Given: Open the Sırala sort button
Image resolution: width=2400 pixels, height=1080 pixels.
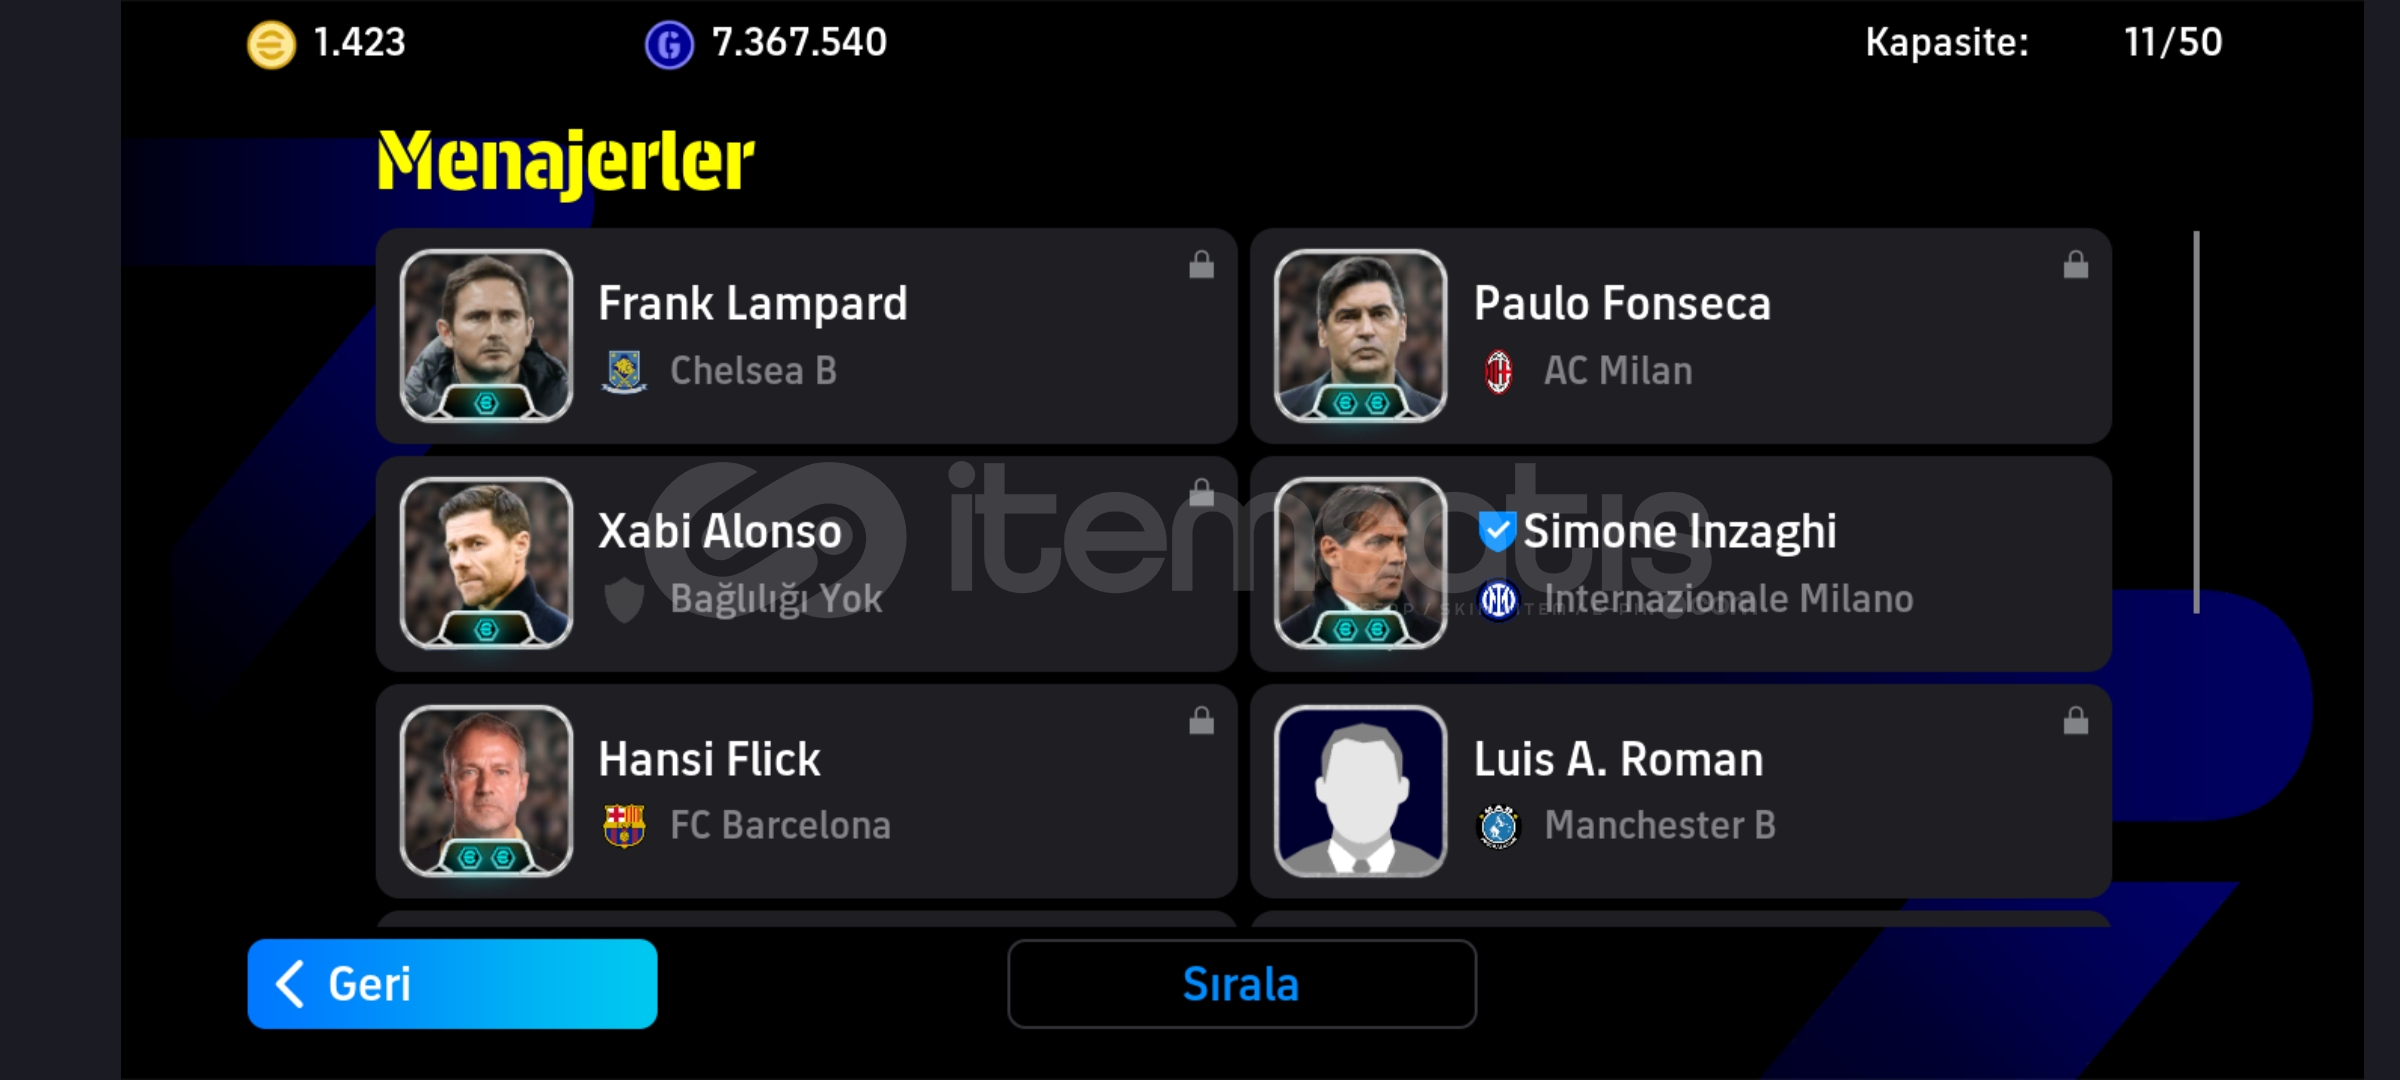Looking at the screenshot, I should [x=1242, y=984].
